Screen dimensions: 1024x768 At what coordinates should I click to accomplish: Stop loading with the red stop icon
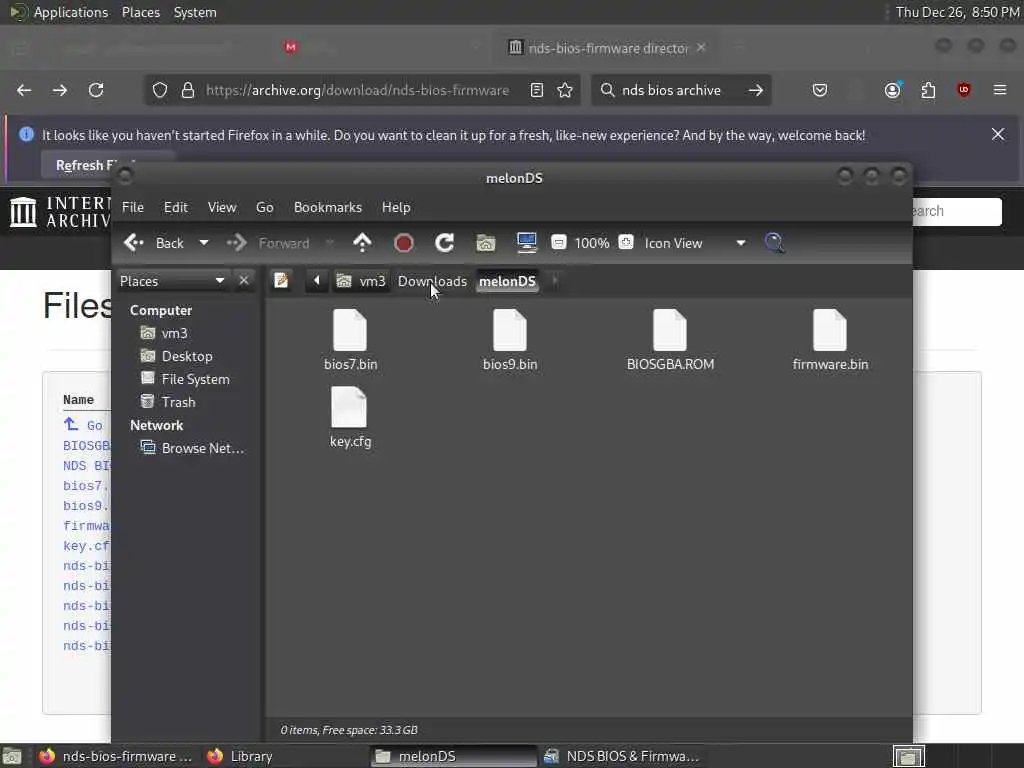click(x=404, y=243)
